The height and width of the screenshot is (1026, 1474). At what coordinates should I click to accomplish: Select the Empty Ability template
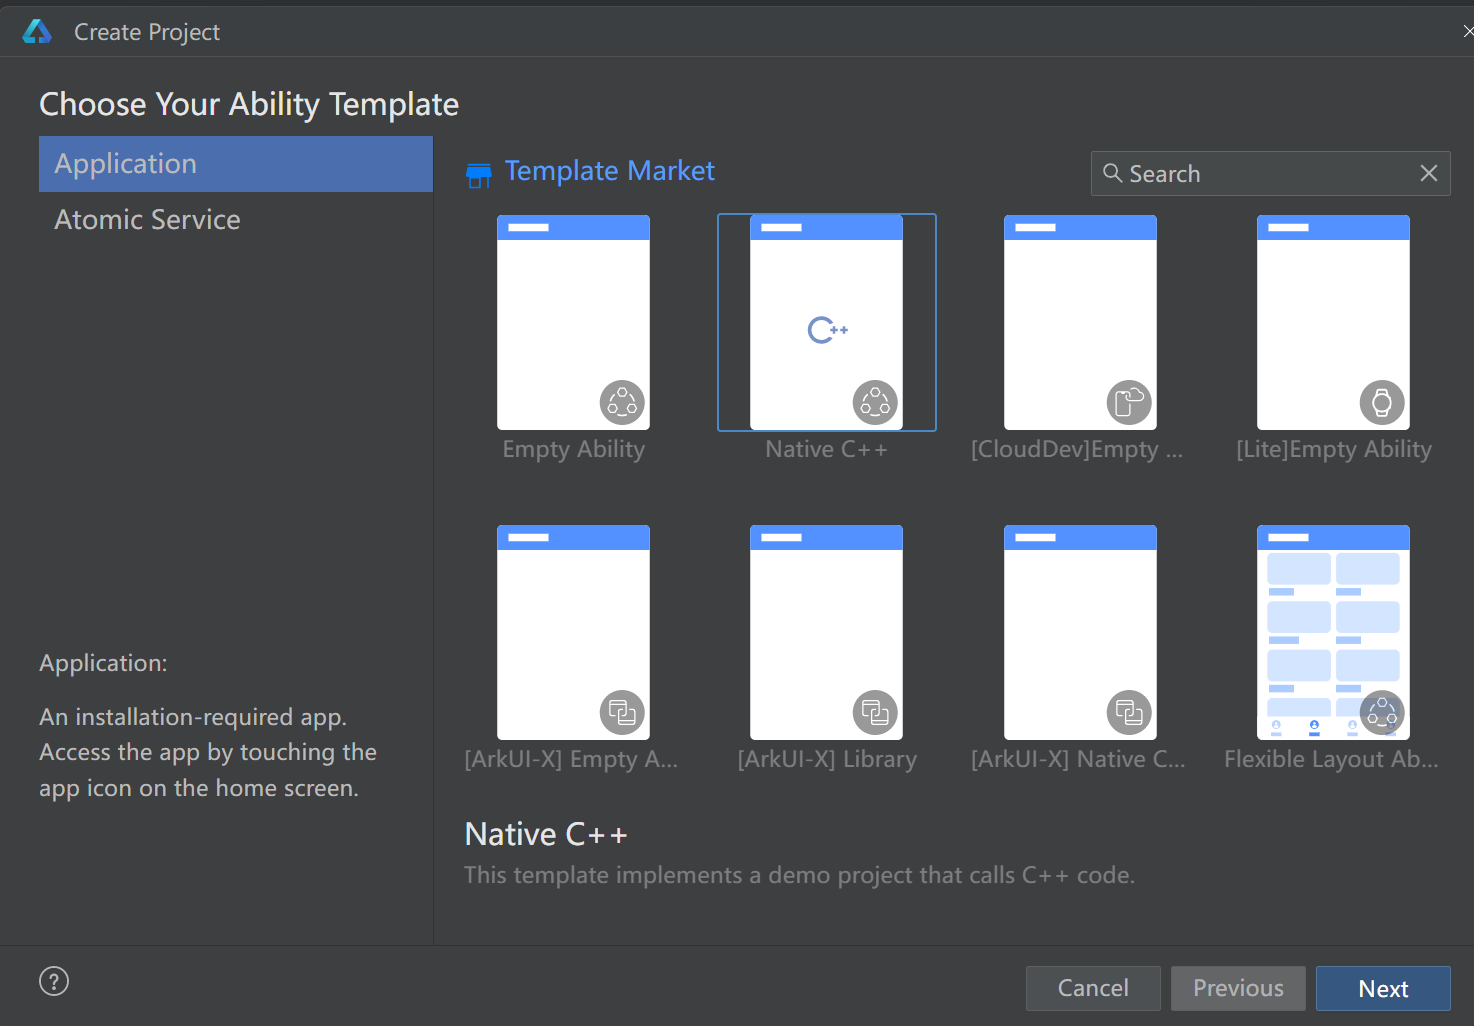click(x=573, y=322)
